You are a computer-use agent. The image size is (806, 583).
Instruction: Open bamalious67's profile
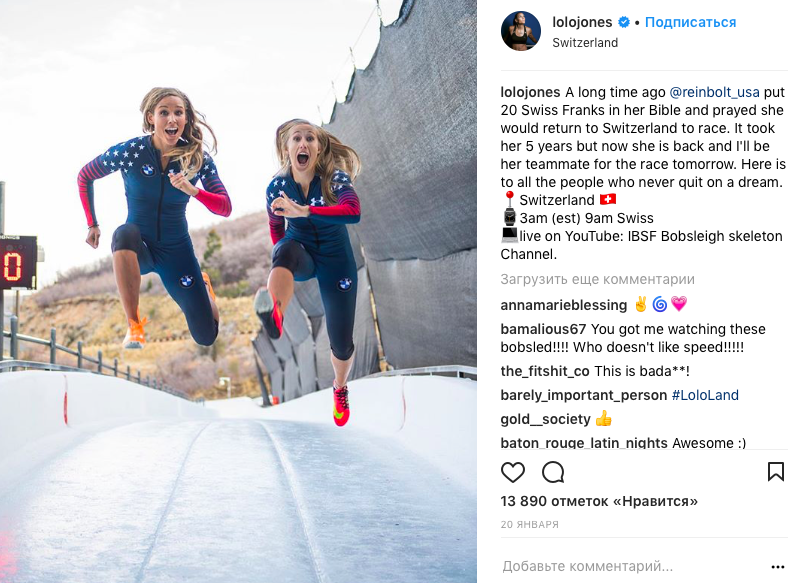(x=543, y=329)
